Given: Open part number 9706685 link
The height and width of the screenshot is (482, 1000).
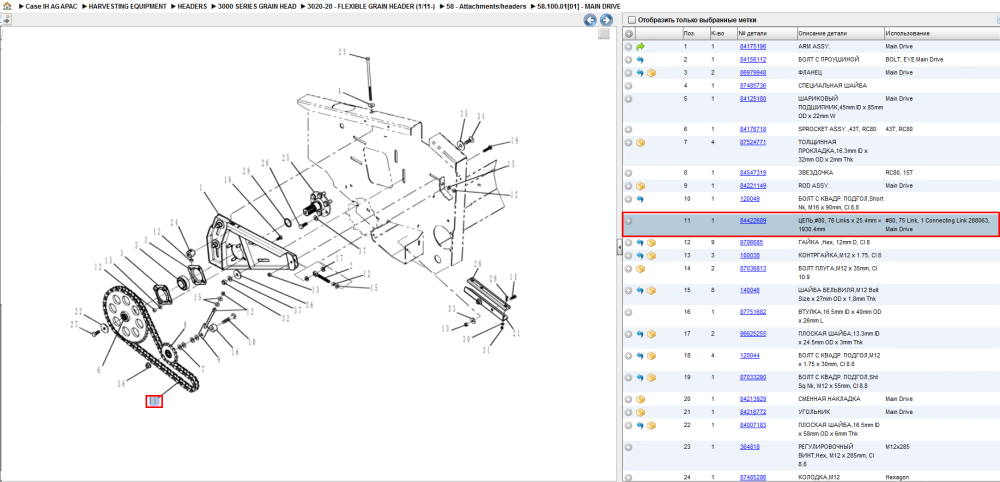Looking at the screenshot, I should pyautogui.click(x=751, y=242).
